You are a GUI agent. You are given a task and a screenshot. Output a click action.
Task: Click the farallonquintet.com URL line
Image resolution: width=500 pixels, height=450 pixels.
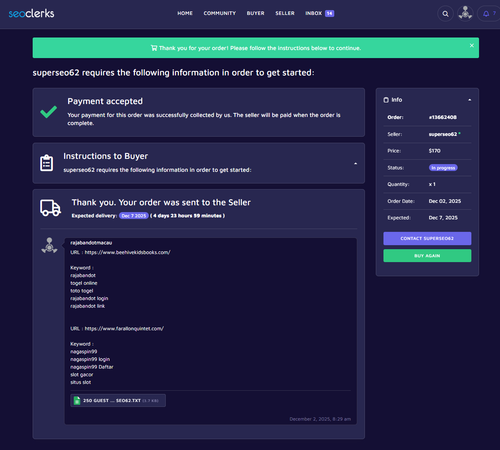click(x=117, y=329)
